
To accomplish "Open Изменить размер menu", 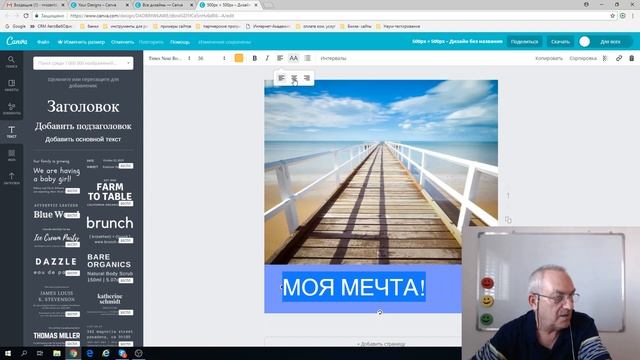I will click(81, 42).
